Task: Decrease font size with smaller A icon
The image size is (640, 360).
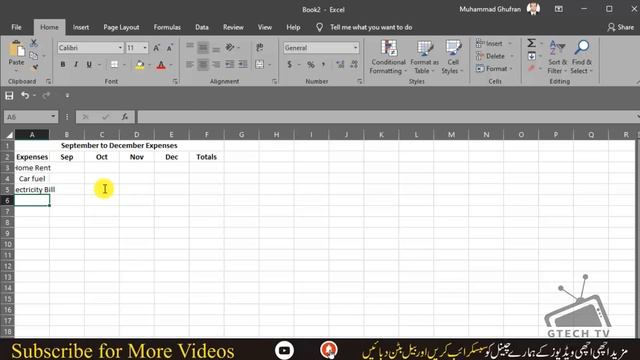Action: tap(170, 48)
